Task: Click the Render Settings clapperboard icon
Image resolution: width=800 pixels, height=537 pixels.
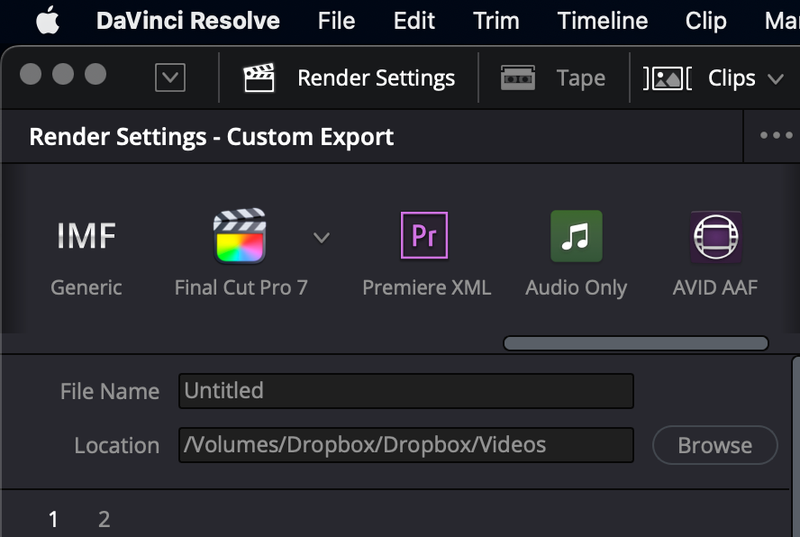Action: pyautogui.click(x=259, y=78)
